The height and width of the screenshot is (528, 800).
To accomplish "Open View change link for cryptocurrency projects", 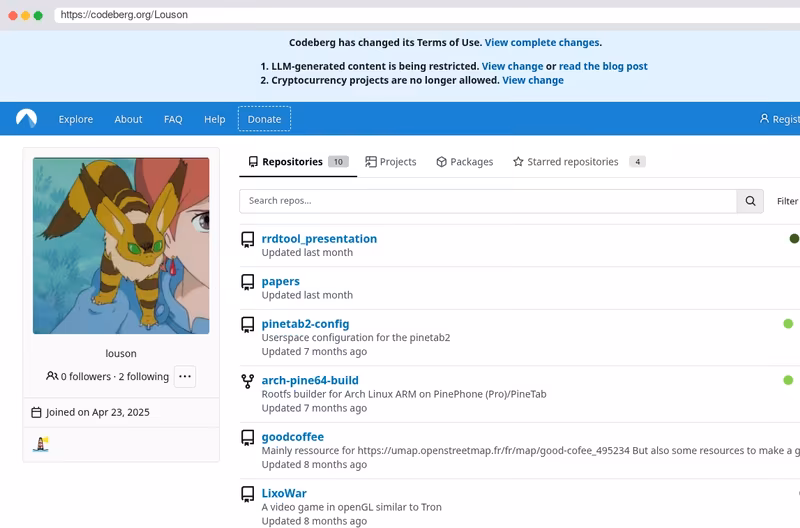I will [x=533, y=80].
